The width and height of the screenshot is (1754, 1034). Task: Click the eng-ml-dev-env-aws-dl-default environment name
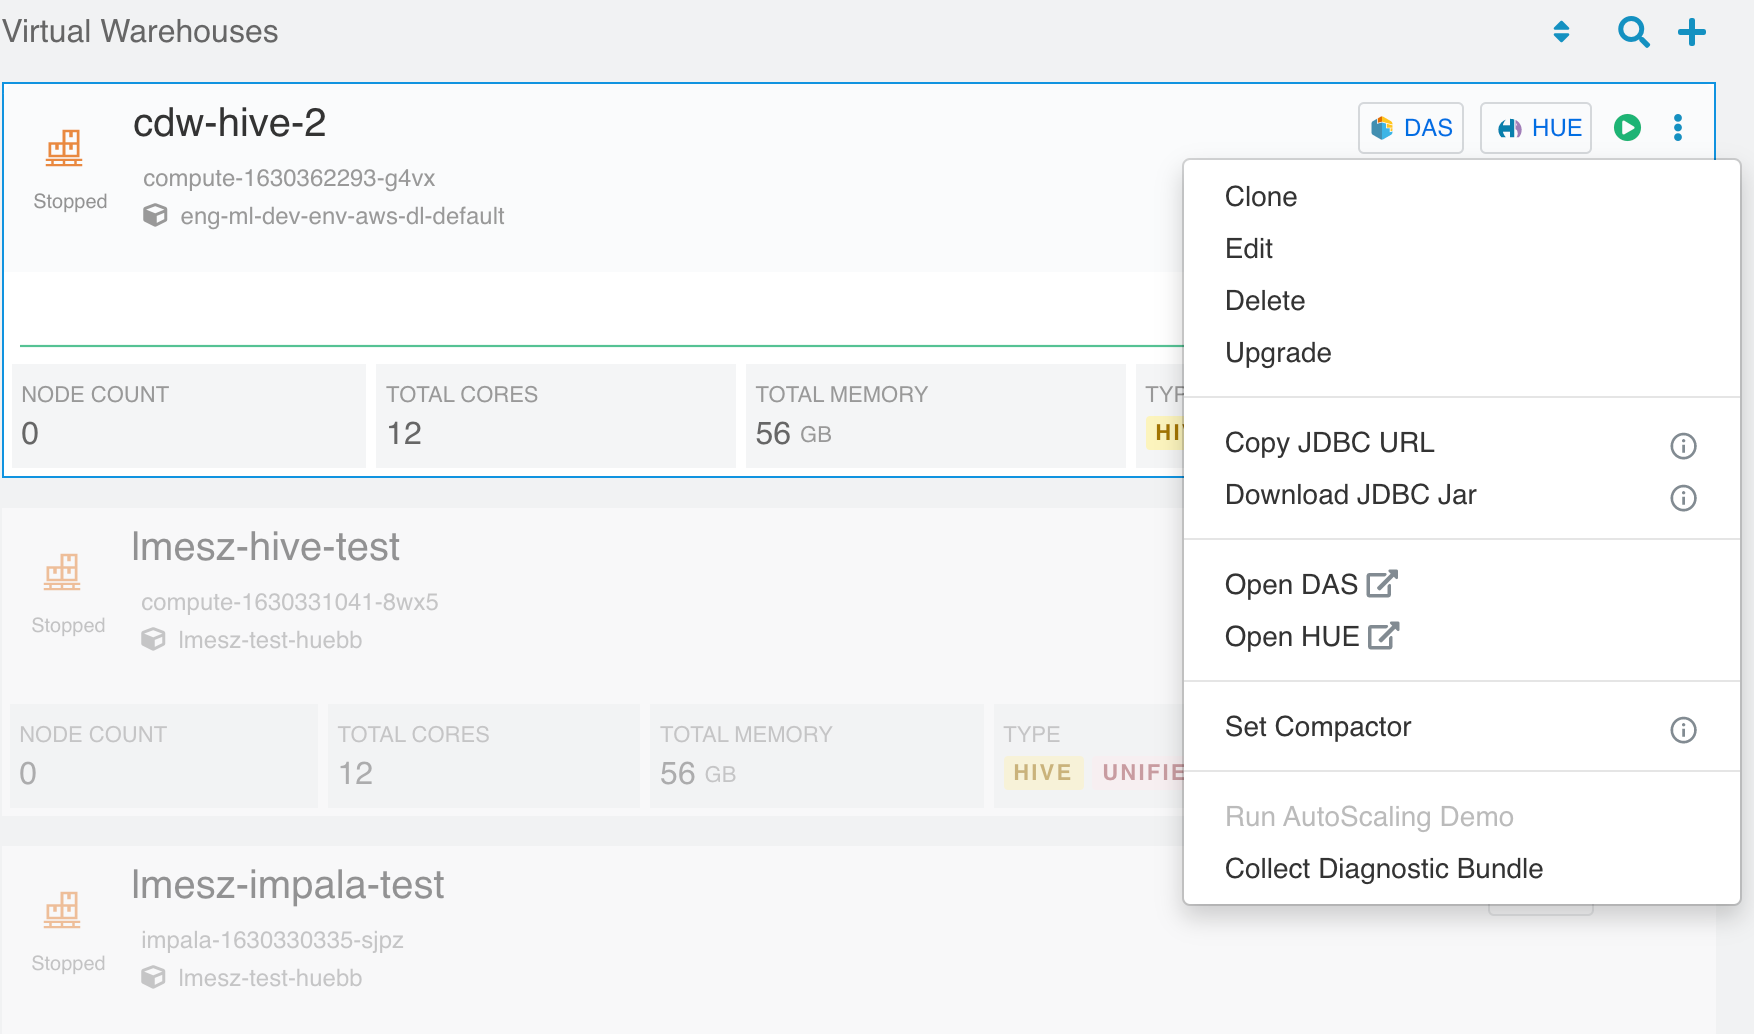(342, 217)
